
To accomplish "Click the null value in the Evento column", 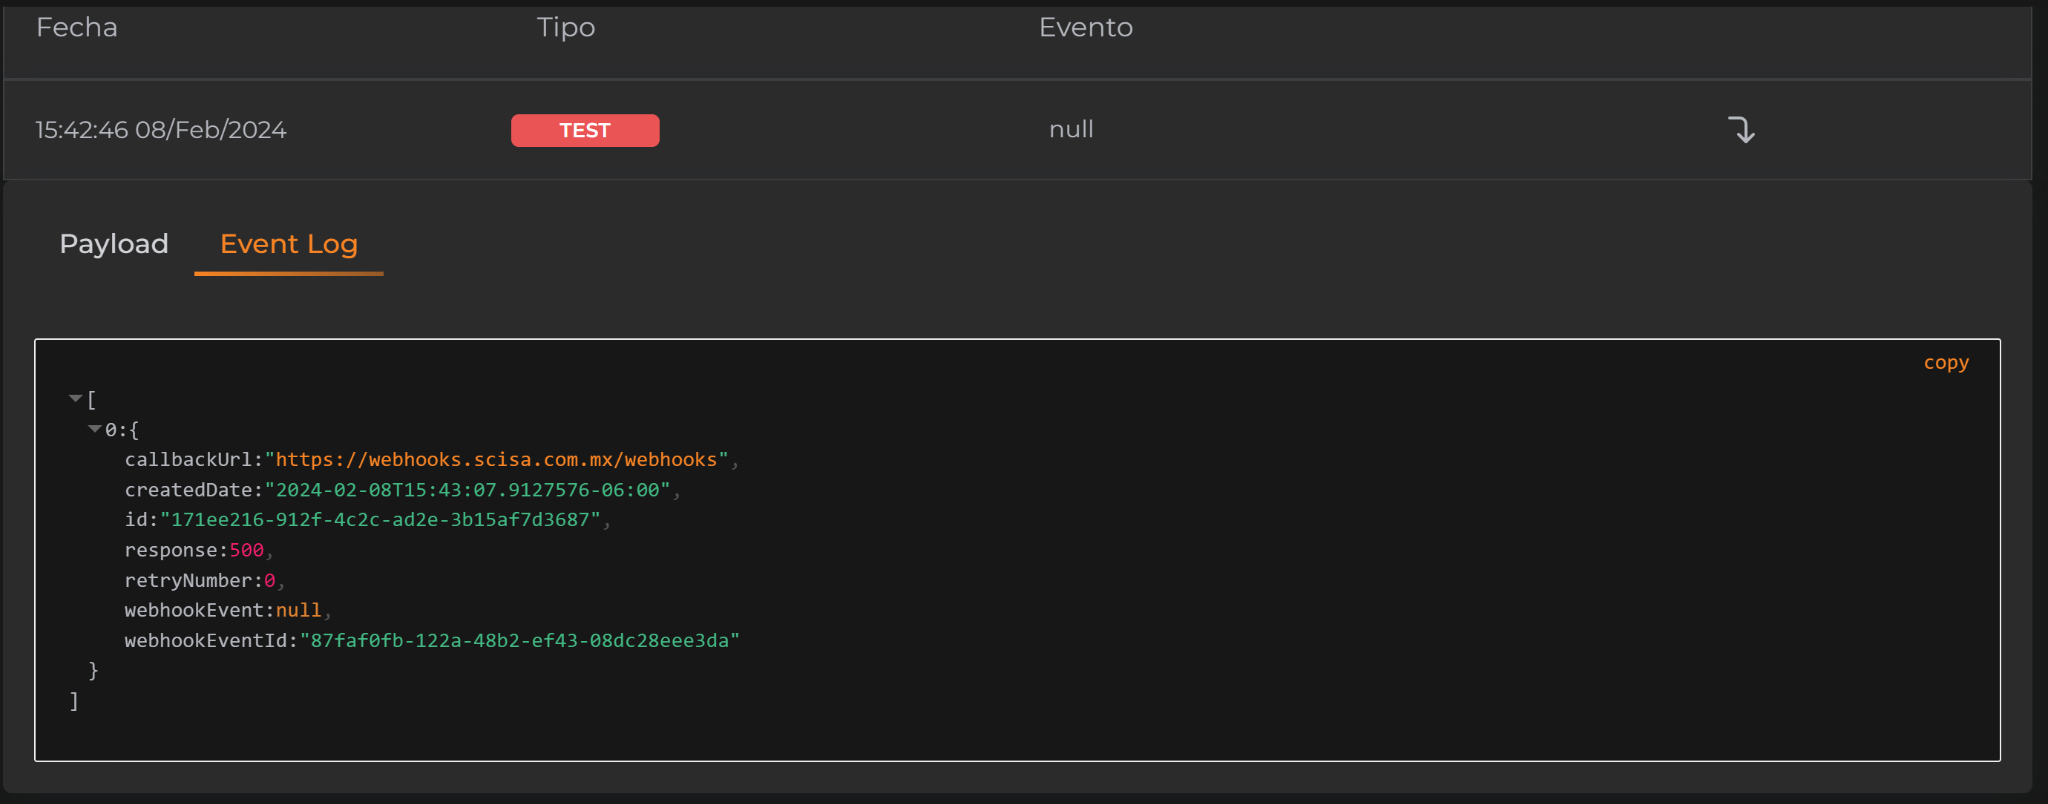I will pyautogui.click(x=1071, y=130).
